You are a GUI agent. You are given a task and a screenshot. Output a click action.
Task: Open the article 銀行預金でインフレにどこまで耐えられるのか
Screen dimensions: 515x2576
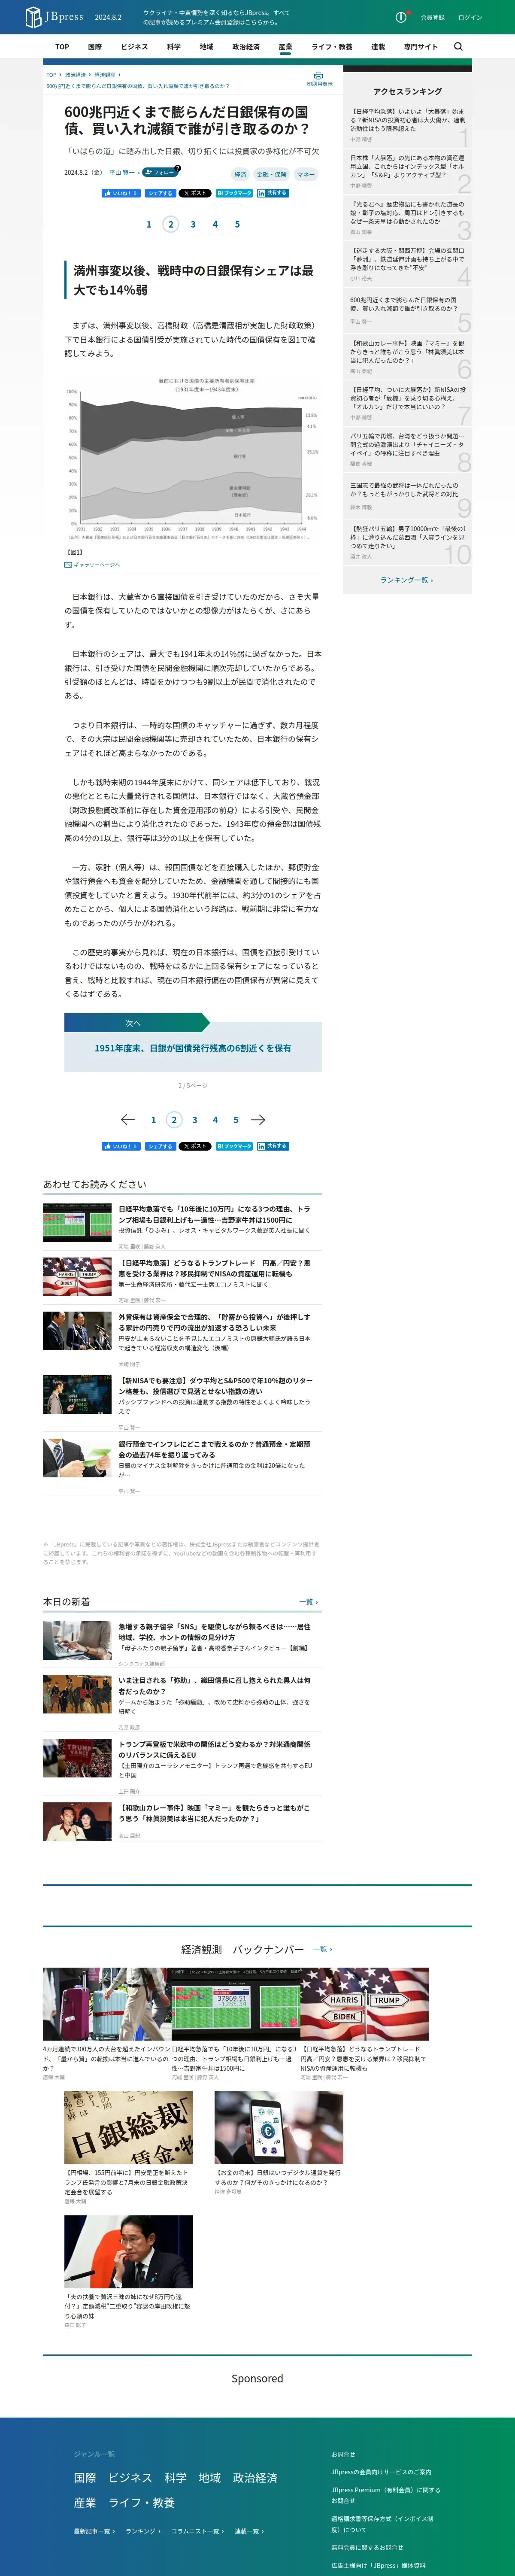(214, 1449)
